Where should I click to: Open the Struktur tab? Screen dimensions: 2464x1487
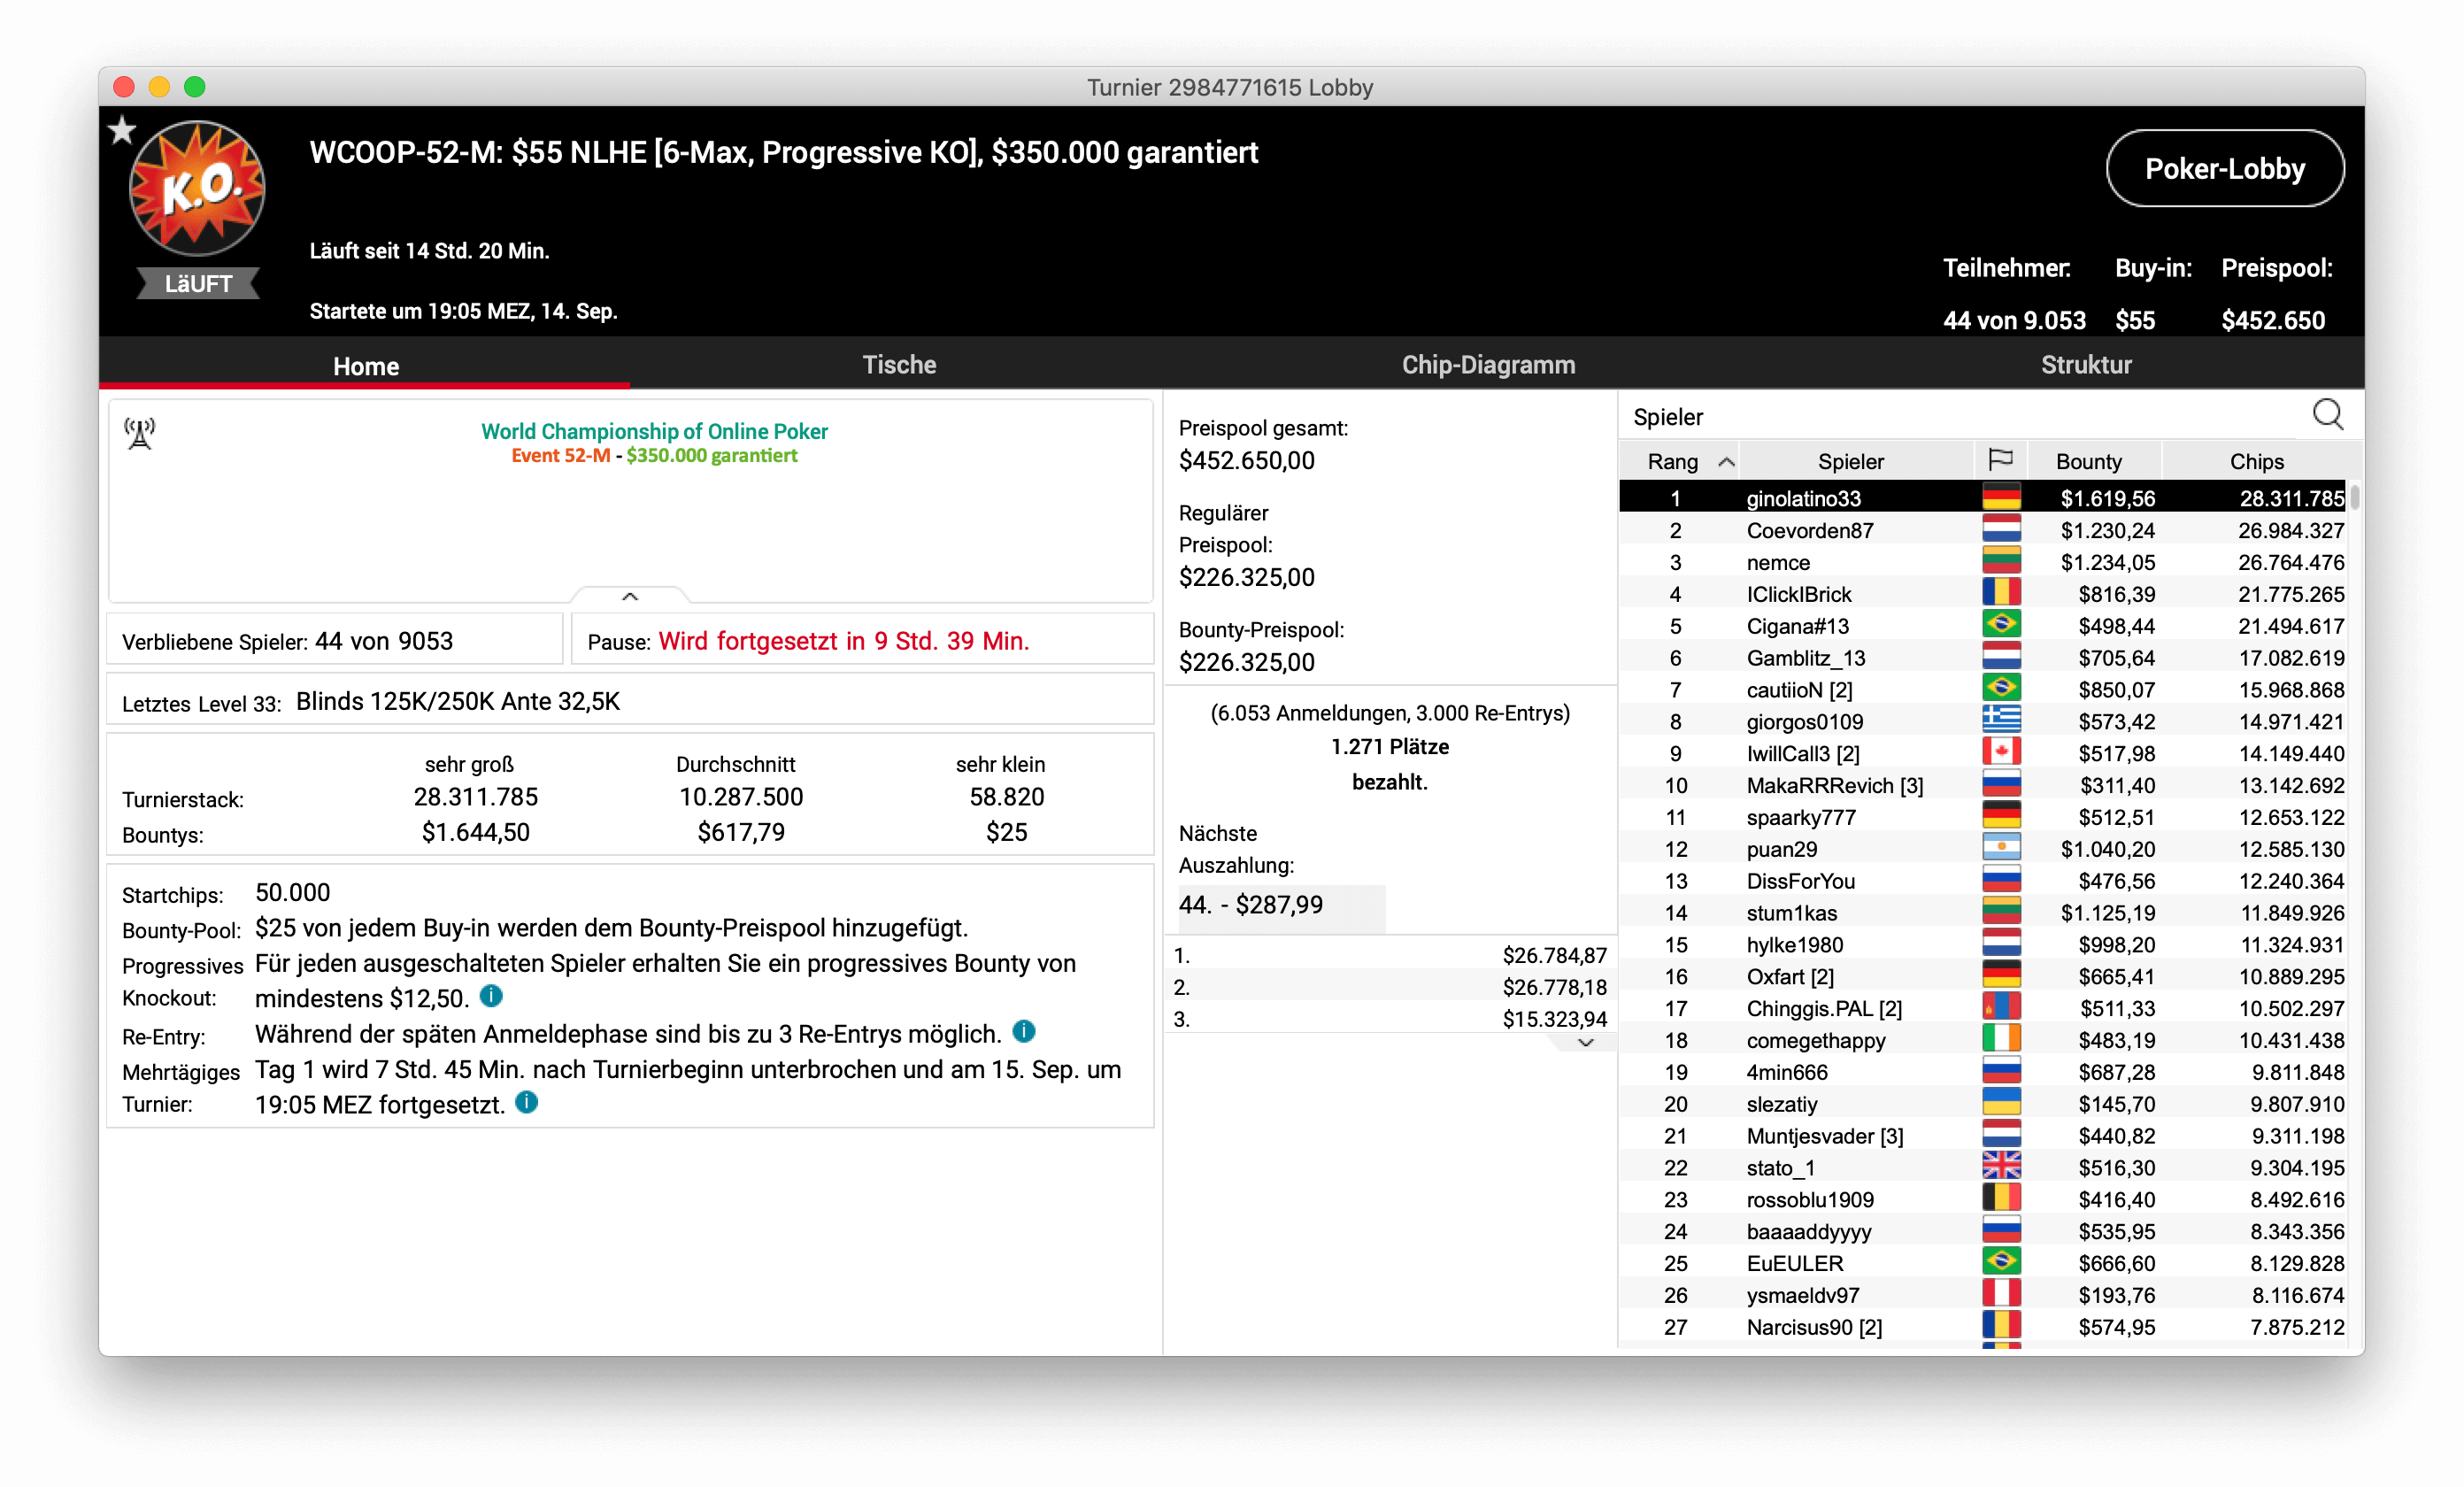[x=2086, y=365]
